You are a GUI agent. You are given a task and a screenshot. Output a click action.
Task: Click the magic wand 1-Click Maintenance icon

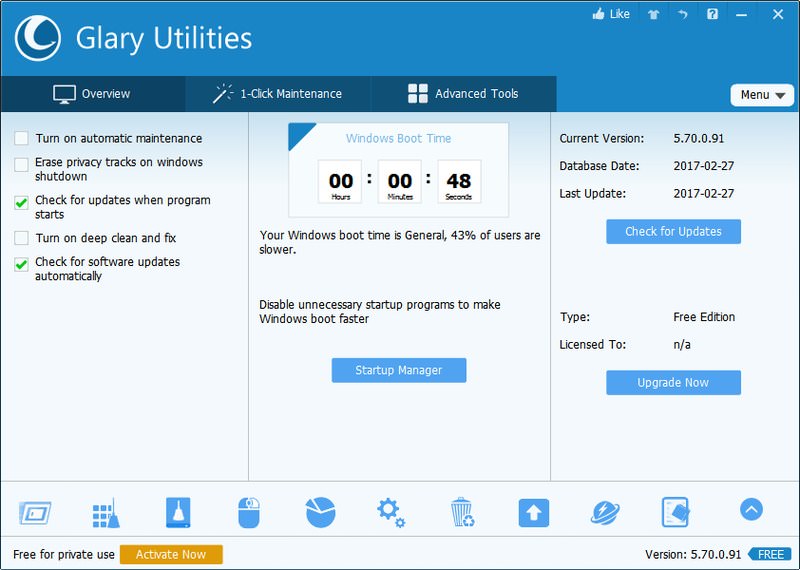pyautogui.click(x=223, y=94)
